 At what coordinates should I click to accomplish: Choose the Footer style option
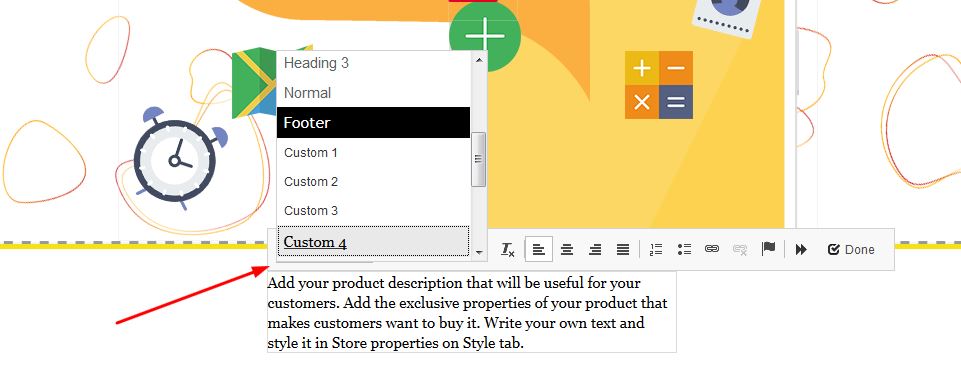coord(373,123)
